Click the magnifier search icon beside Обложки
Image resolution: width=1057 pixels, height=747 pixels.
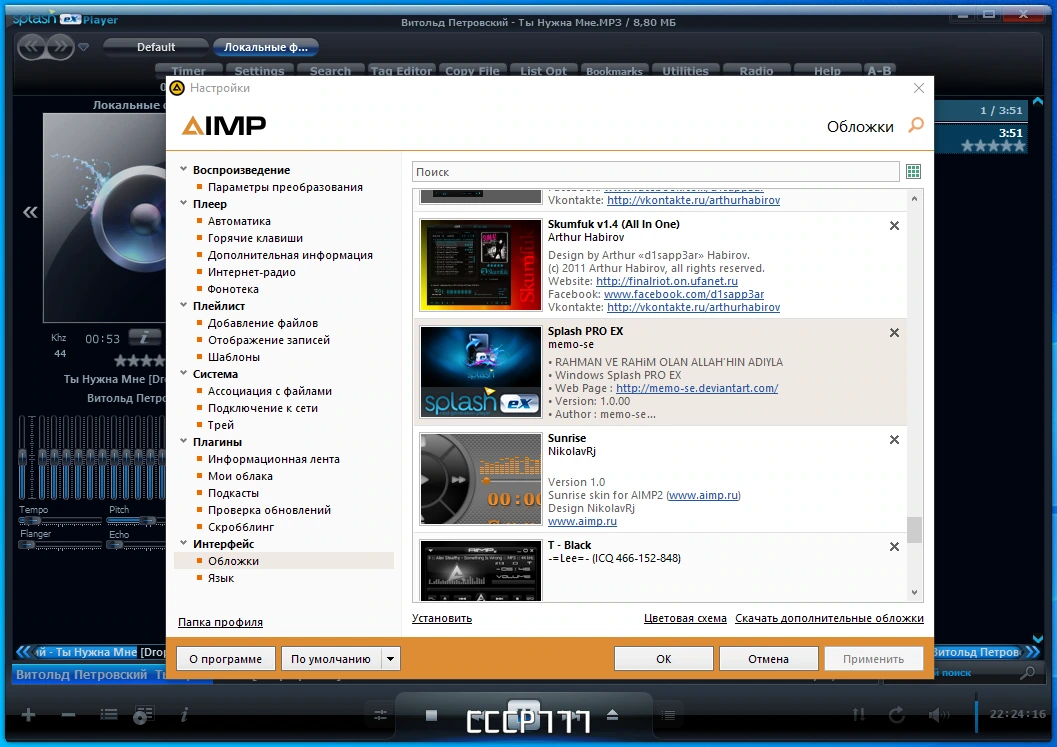[915, 125]
